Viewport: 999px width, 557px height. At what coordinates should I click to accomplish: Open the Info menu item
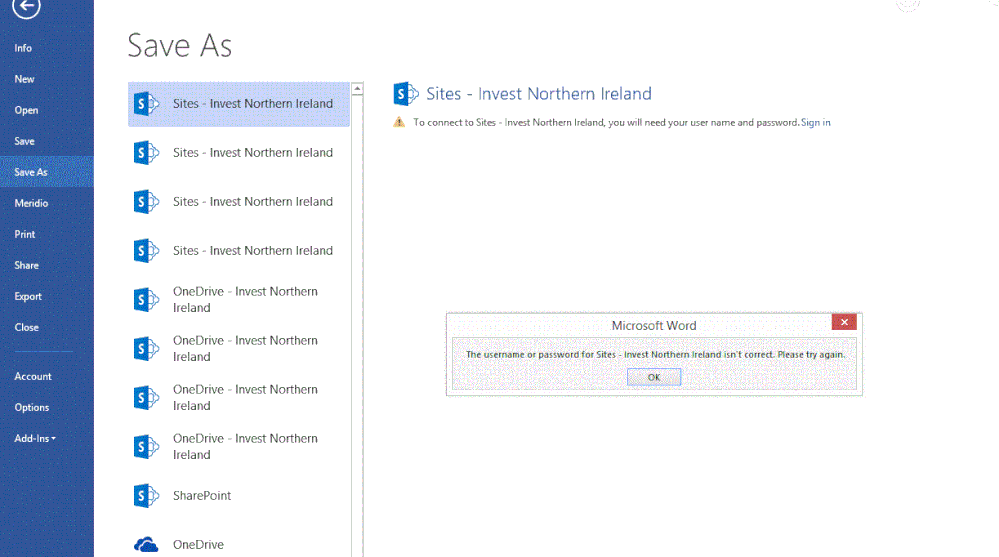pos(23,48)
